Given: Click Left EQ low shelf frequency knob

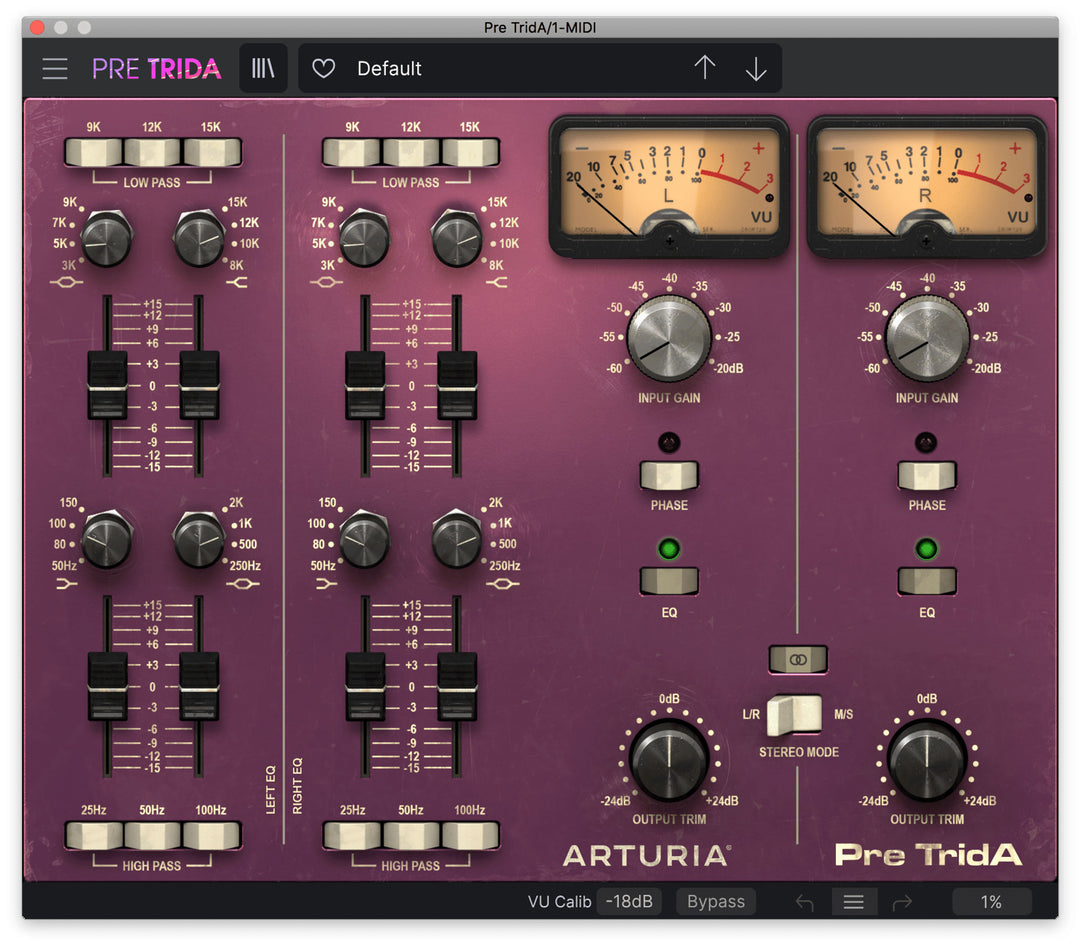Looking at the screenshot, I should (107, 539).
